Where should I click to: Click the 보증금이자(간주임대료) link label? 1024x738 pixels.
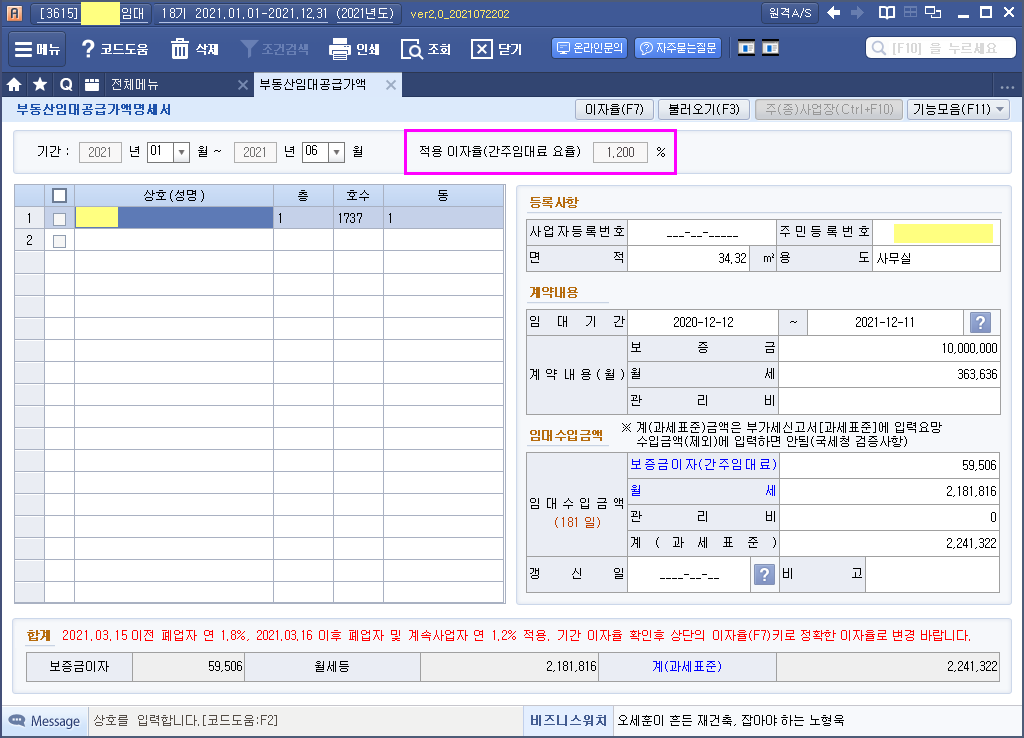(x=703, y=464)
